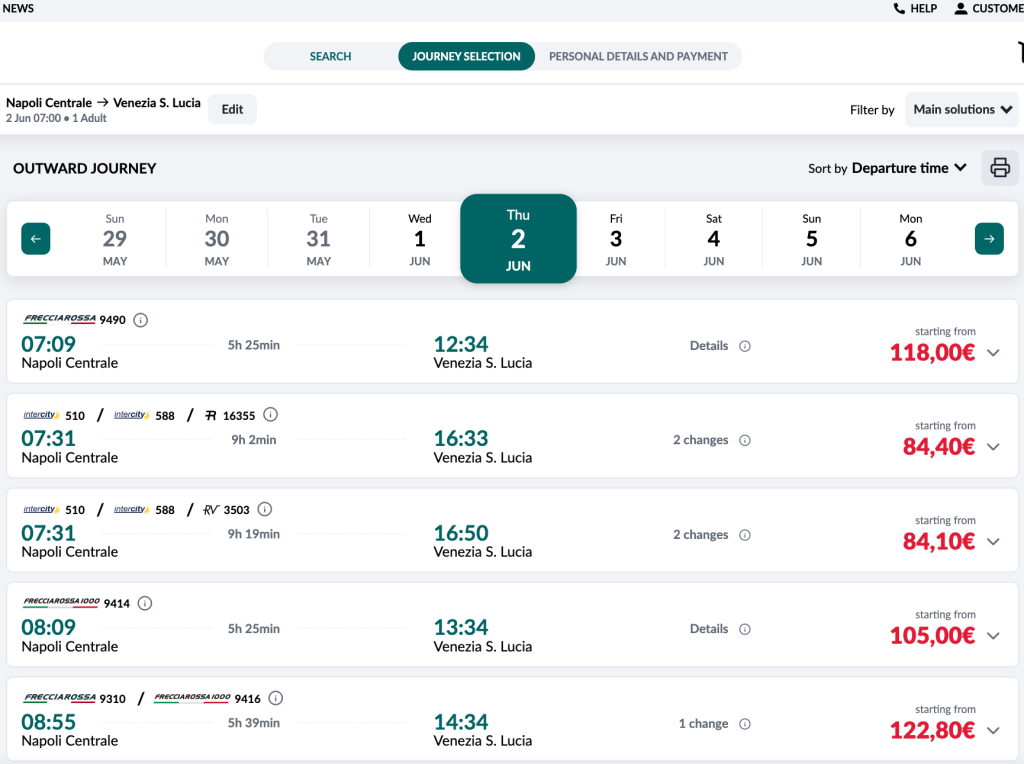Click the Regionale R logo of train 16355

pos(210,415)
